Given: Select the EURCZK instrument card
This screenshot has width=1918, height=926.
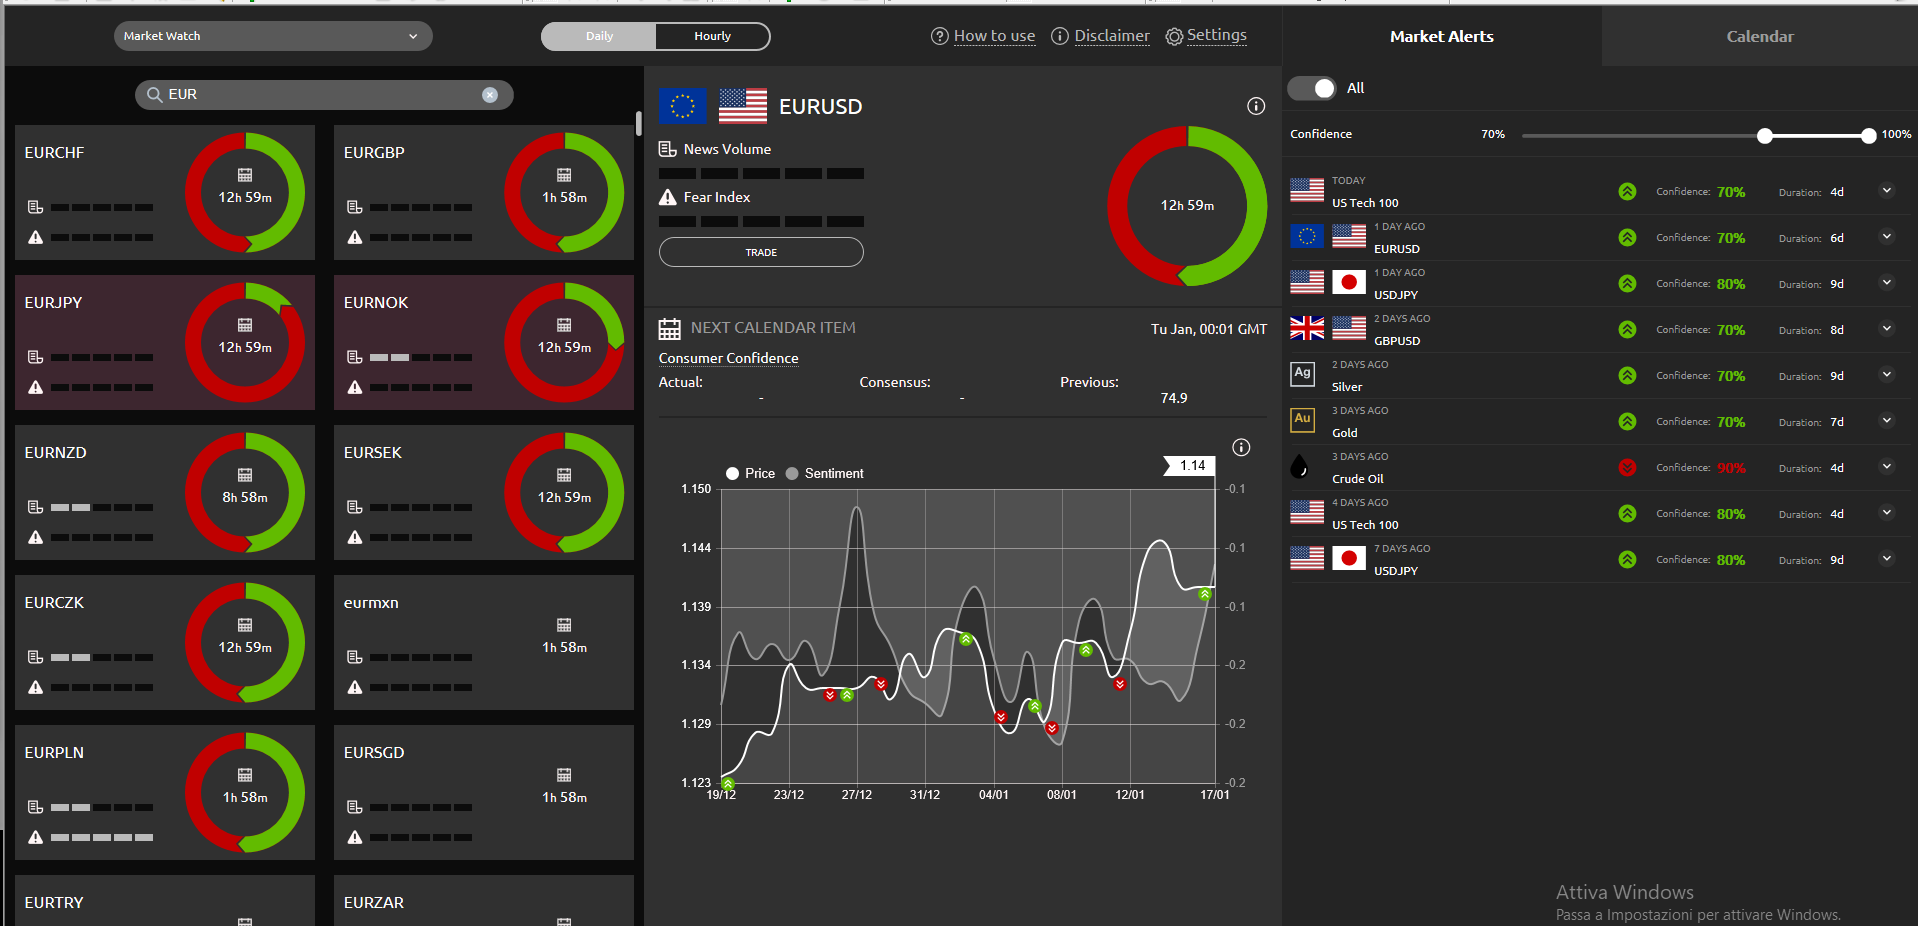Looking at the screenshot, I should [x=165, y=643].
